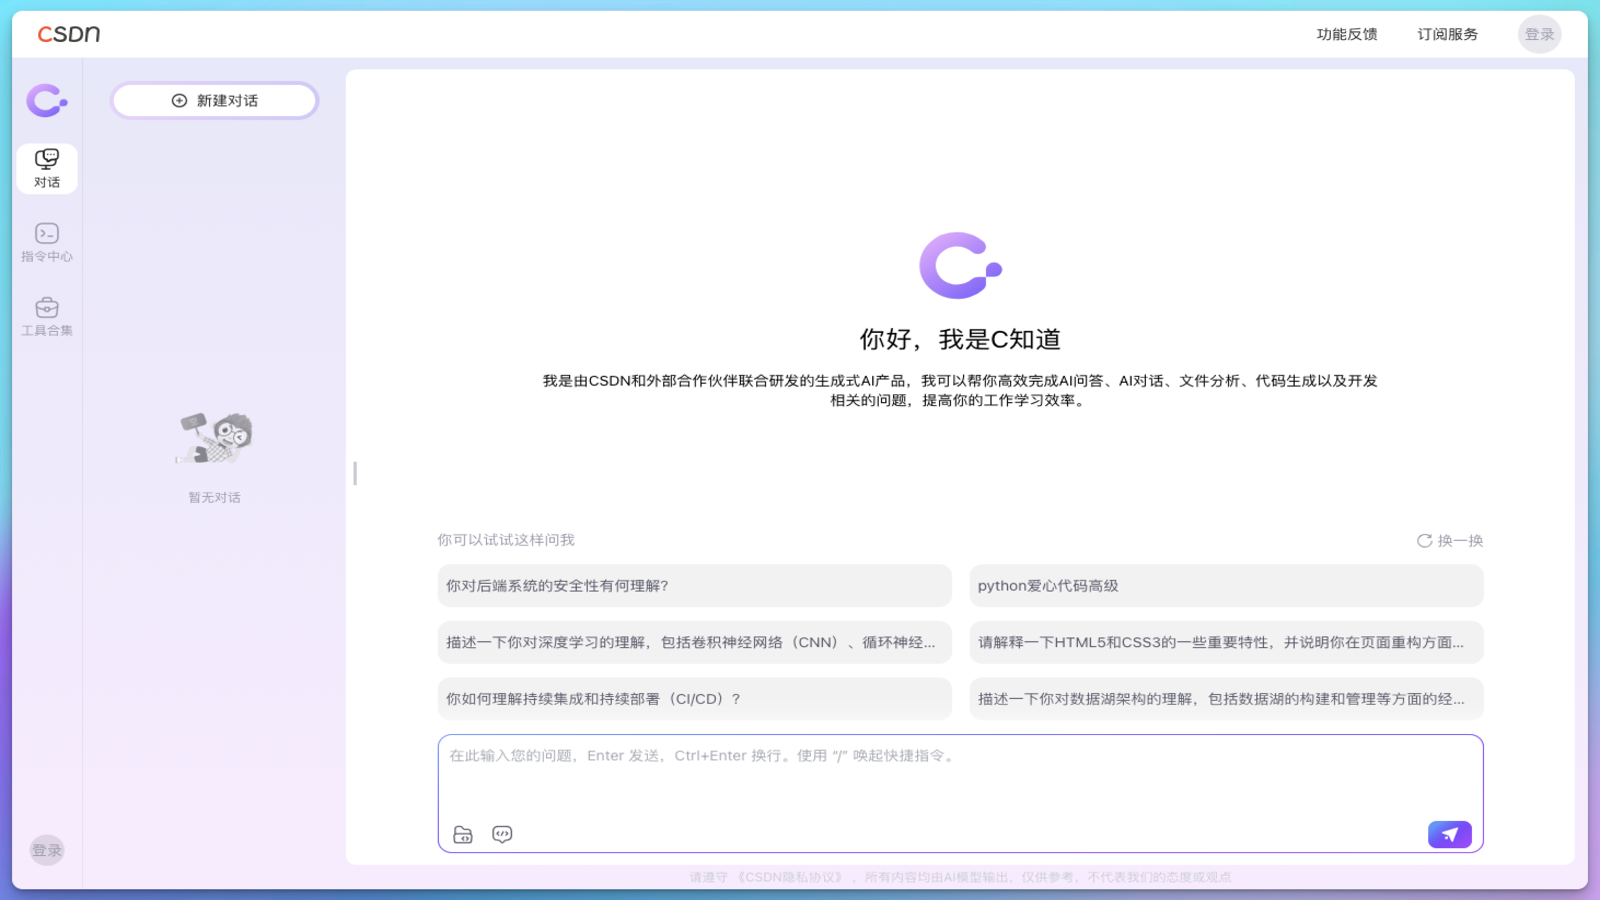Open the 工具合集 toolbox icon
The width and height of the screenshot is (1600, 900).
[x=46, y=315]
